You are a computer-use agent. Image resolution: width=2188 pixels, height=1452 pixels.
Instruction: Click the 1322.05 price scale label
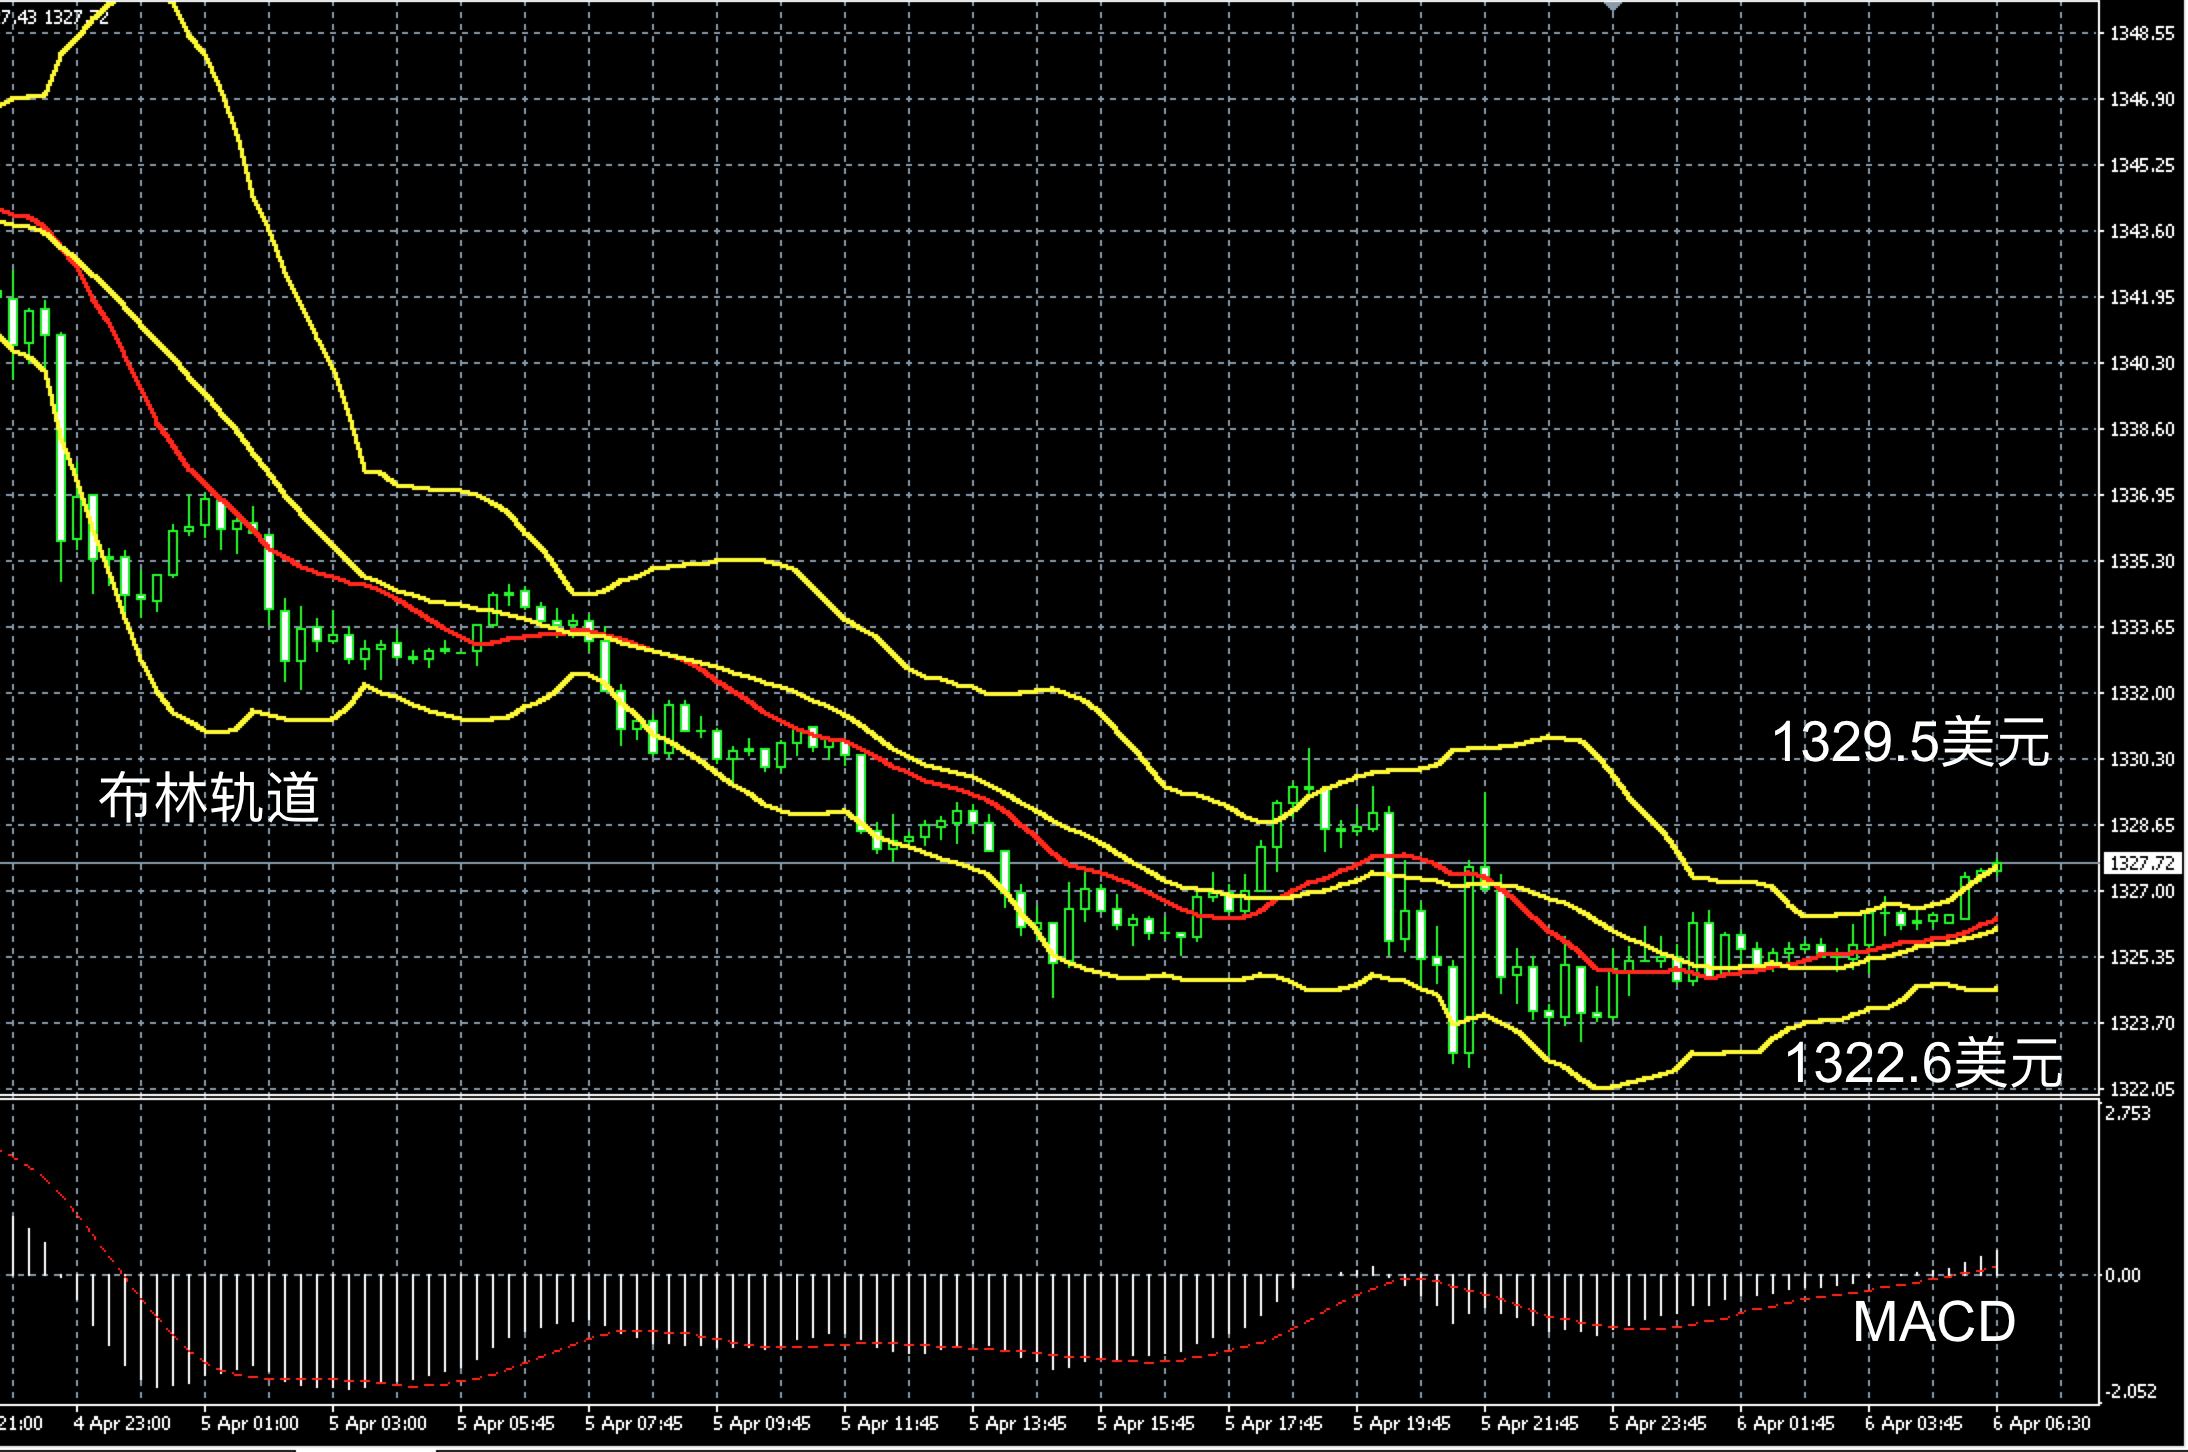pos(2141,1089)
